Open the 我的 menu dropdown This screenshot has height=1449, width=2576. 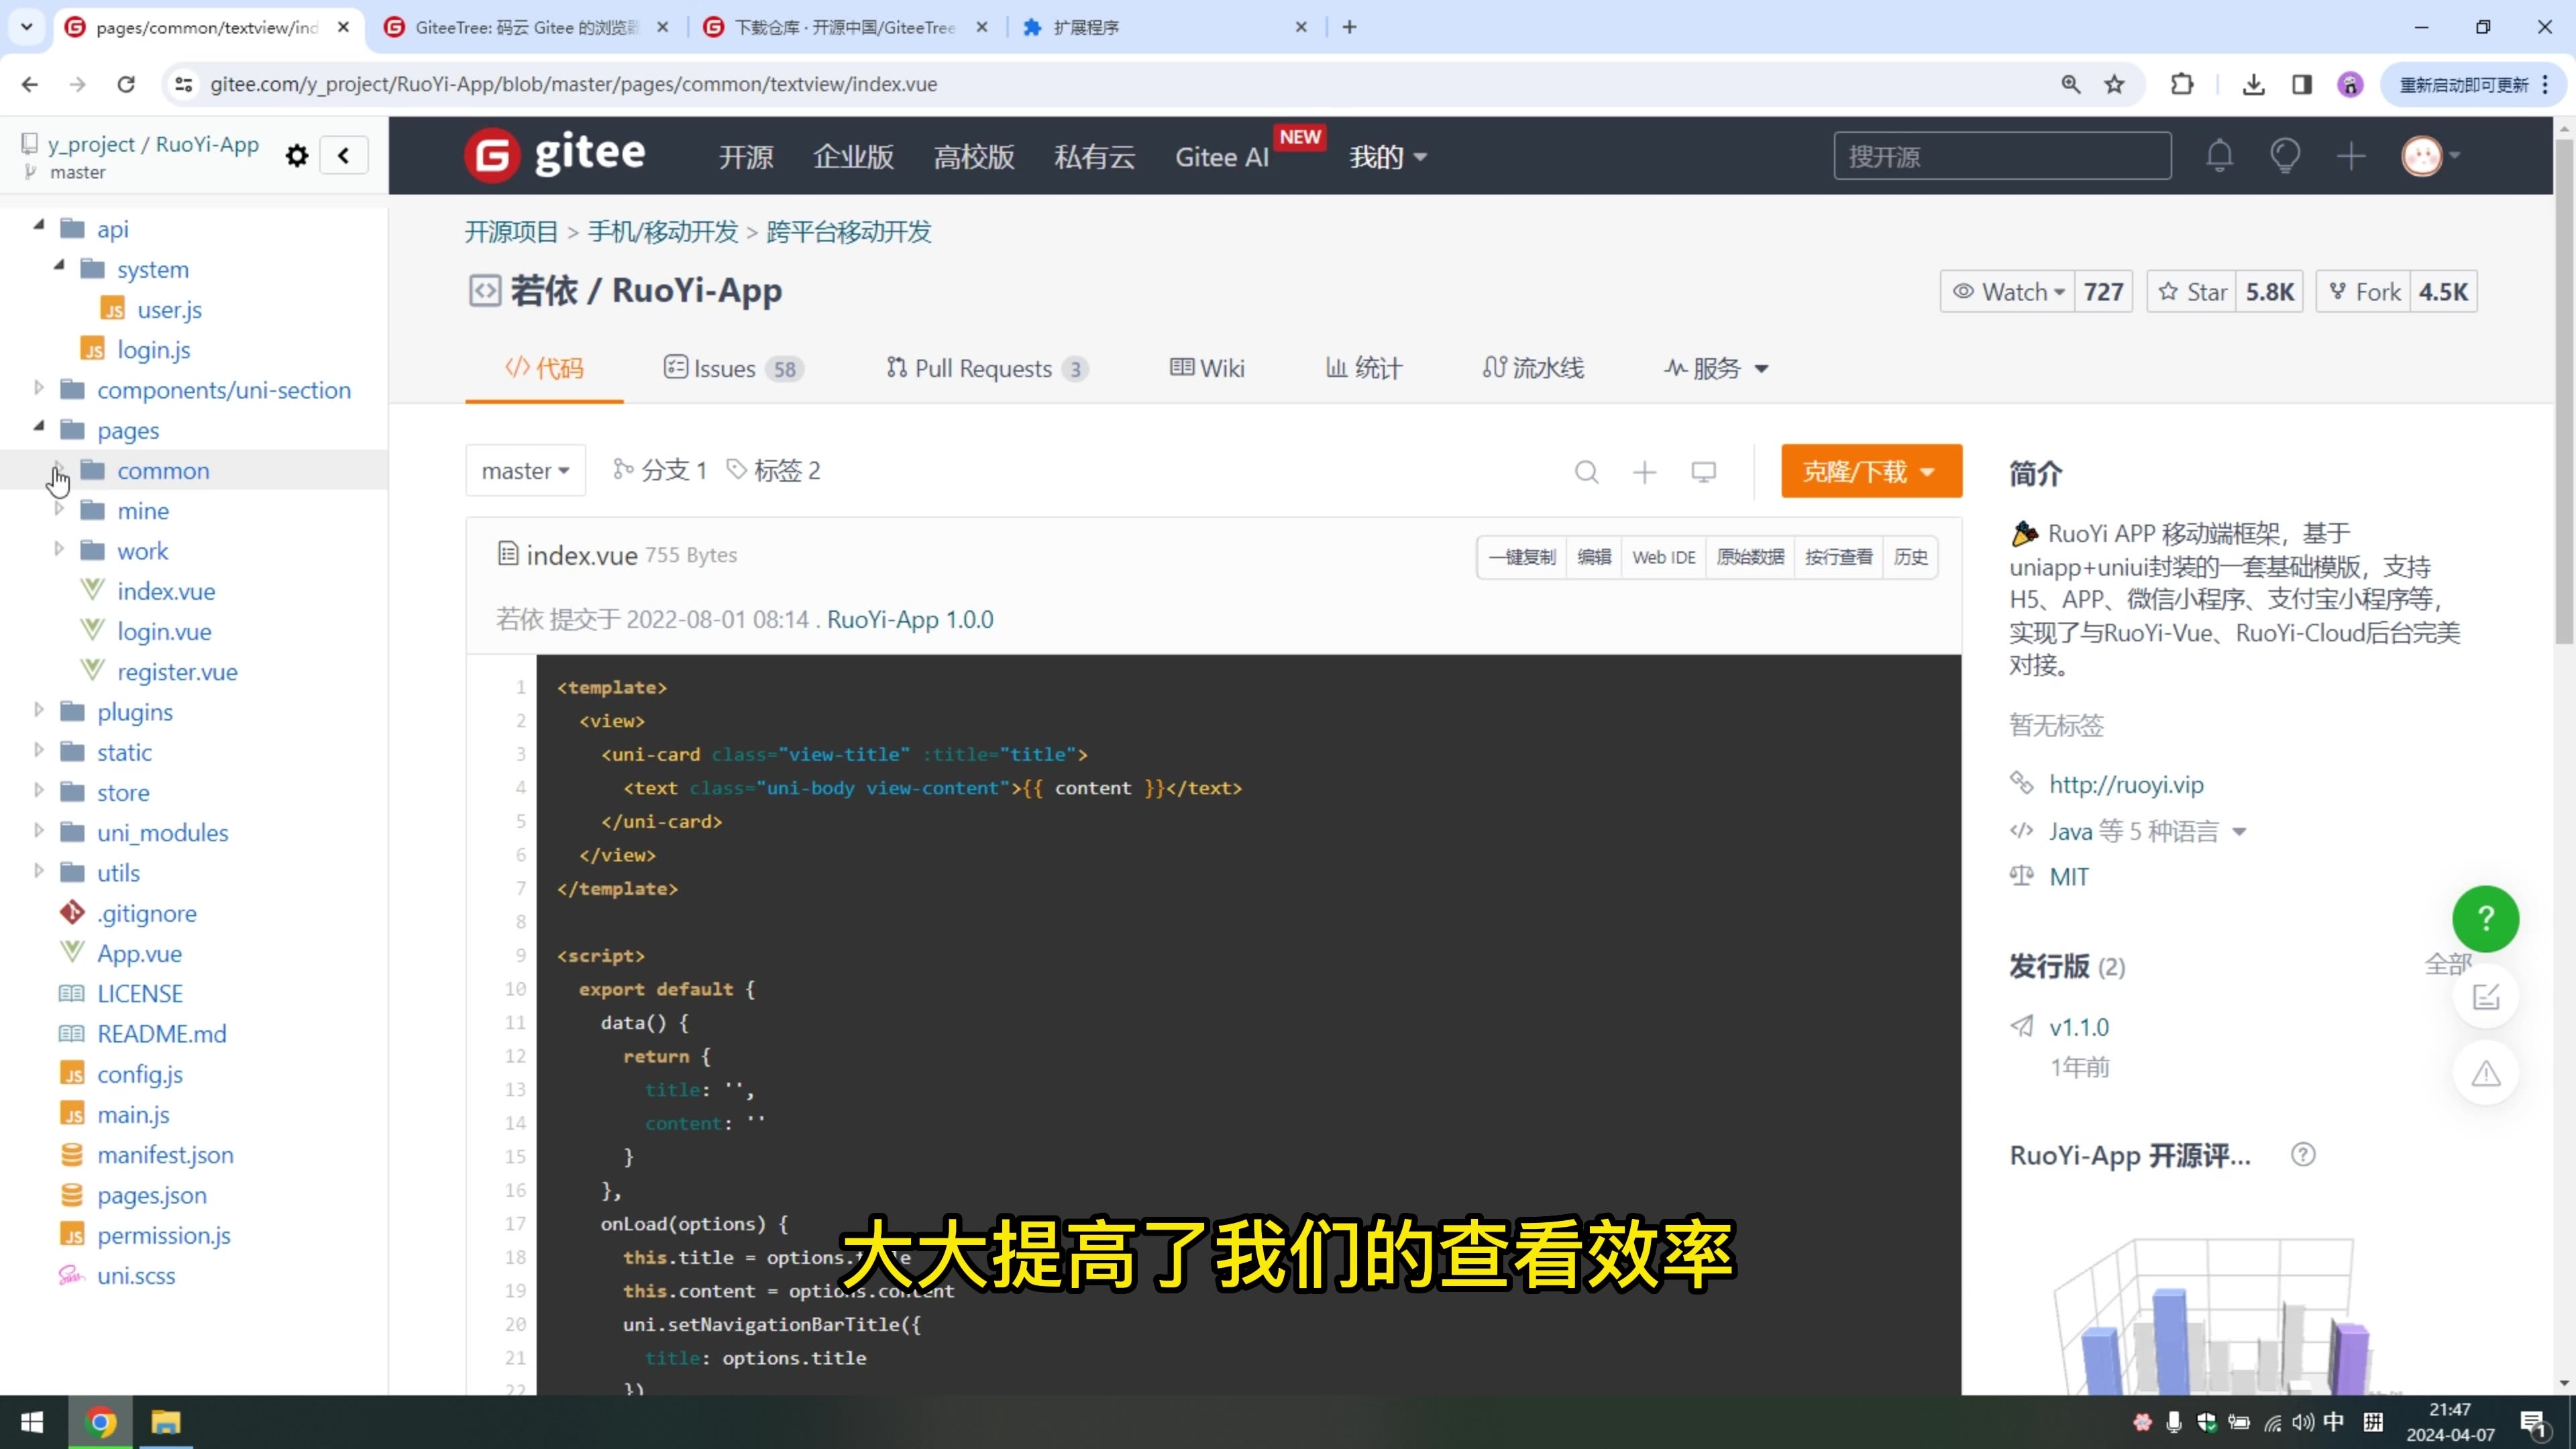coord(1388,157)
